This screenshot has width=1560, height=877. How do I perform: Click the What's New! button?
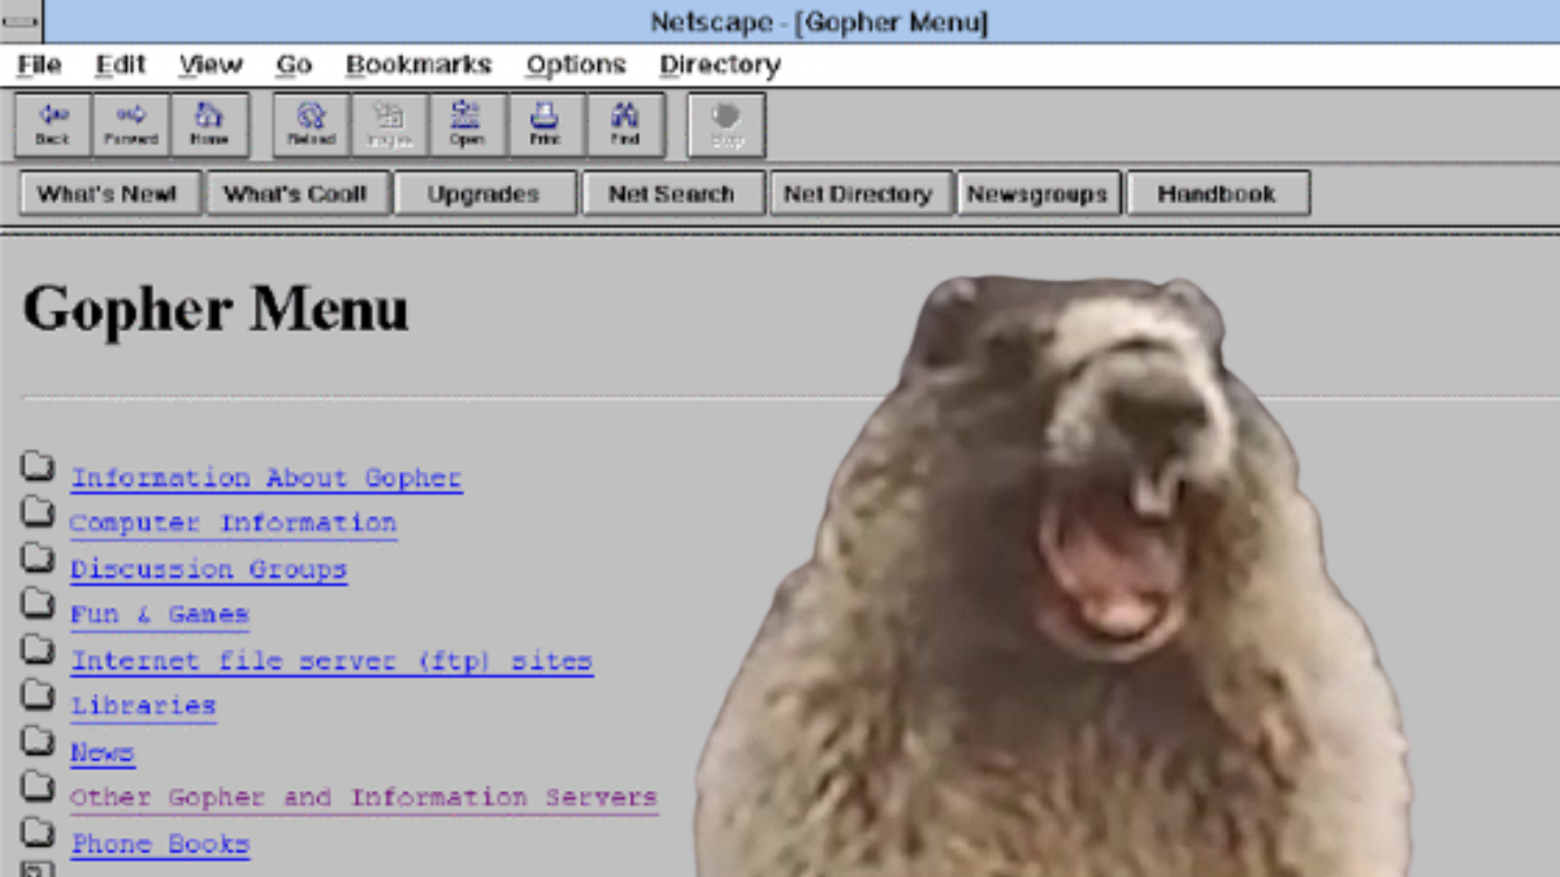pyautogui.click(x=108, y=193)
